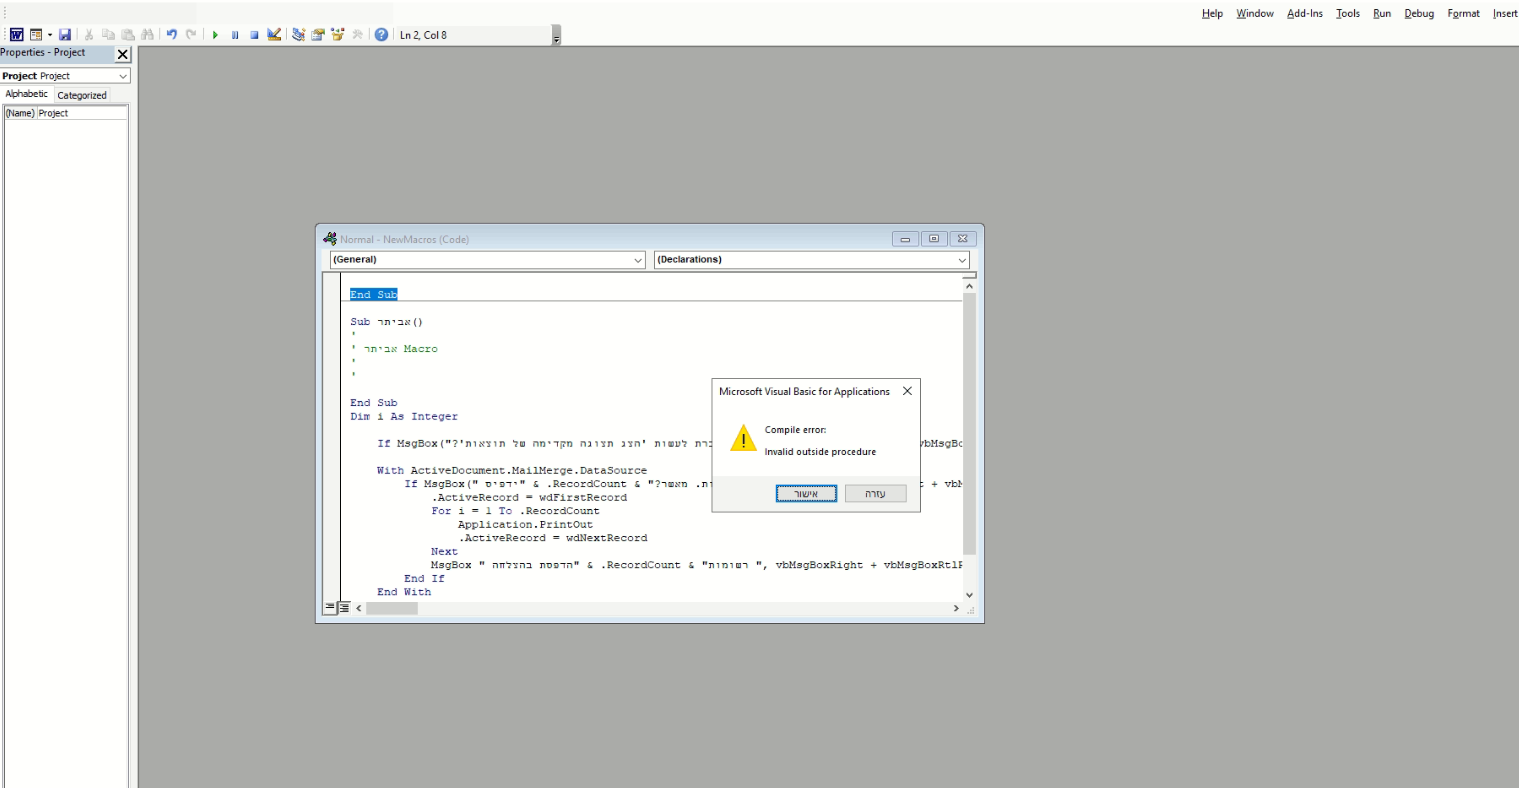Open the toolbar options overflow arrow
Viewport: 1519px width, 788px height.
[556, 36]
